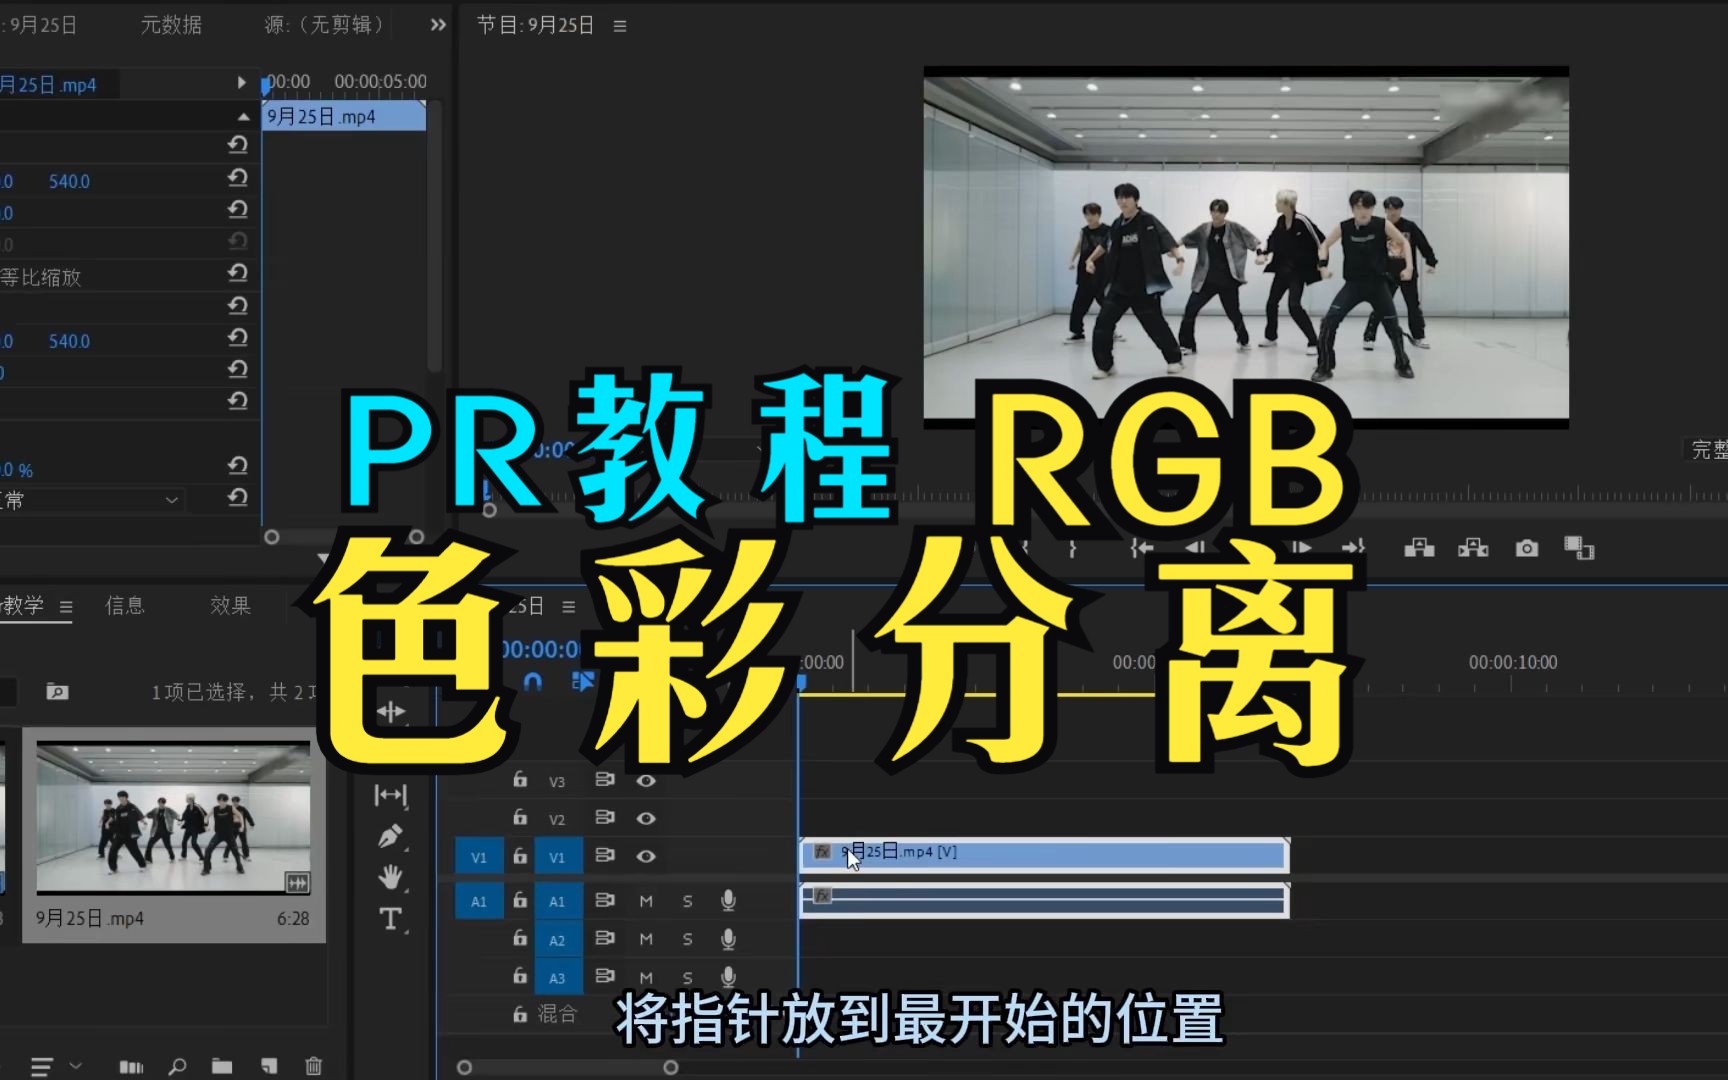
Task: Expand hidden panel tabs via the >> chevron
Action: [x=437, y=25]
